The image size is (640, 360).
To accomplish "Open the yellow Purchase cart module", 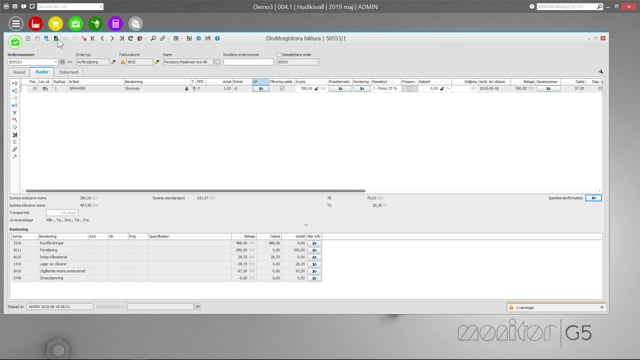I will [x=56, y=24].
